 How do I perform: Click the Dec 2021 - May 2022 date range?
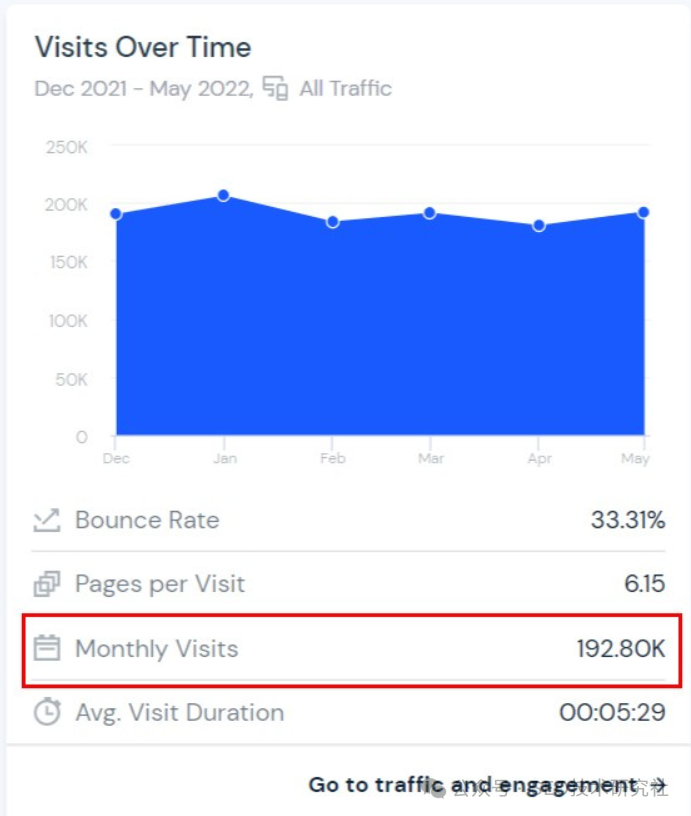tap(143, 88)
